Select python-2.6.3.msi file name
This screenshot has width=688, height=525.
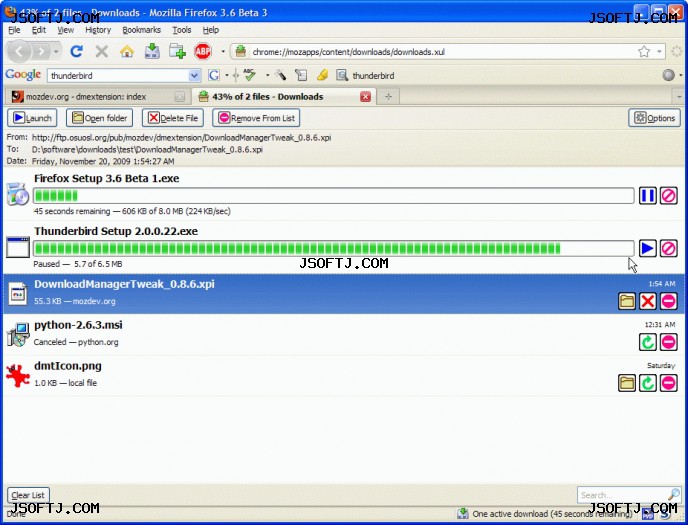click(x=78, y=325)
